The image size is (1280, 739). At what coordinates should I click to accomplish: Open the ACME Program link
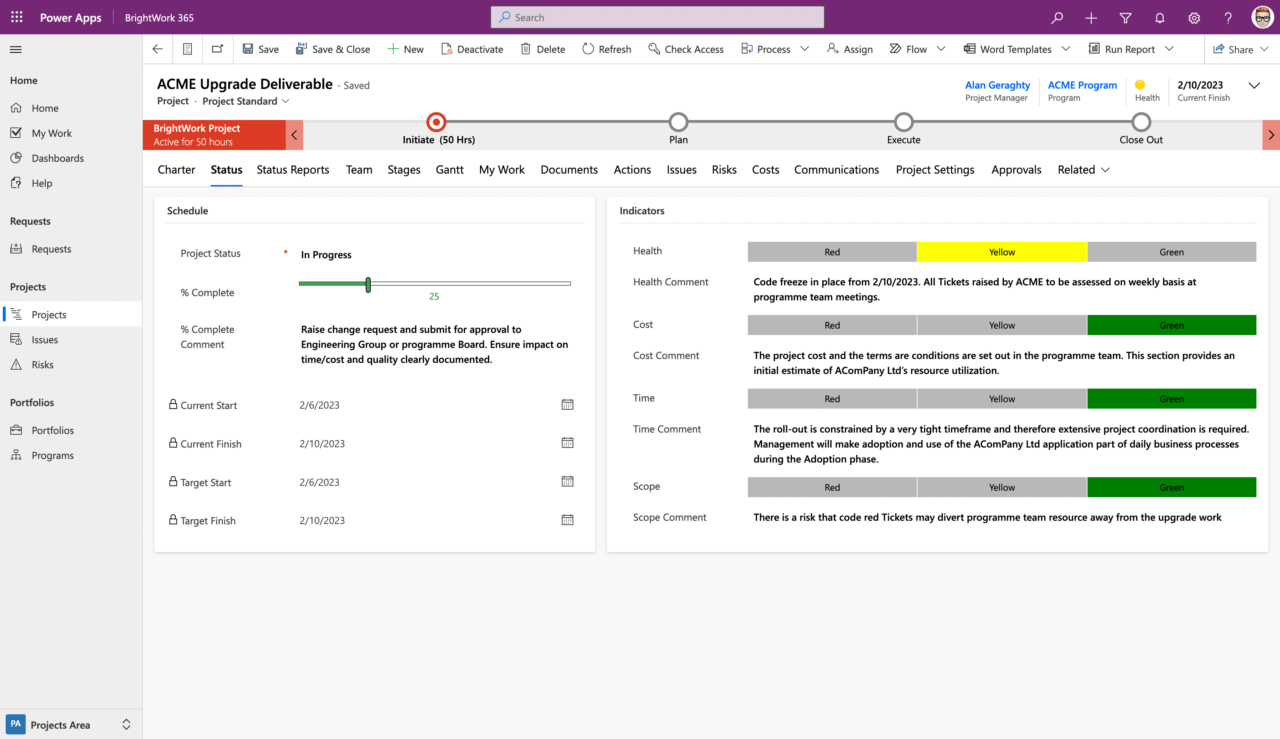1082,85
